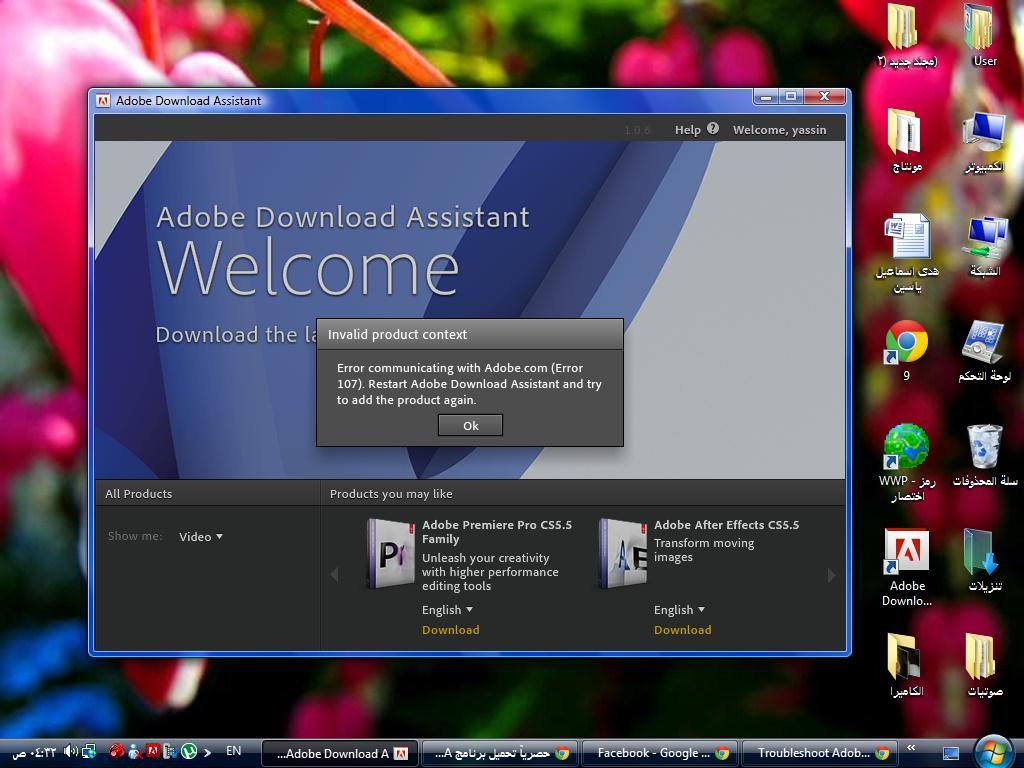
Task: Launch the Adobe Download Assistant desktop shortcut
Action: click(x=906, y=567)
